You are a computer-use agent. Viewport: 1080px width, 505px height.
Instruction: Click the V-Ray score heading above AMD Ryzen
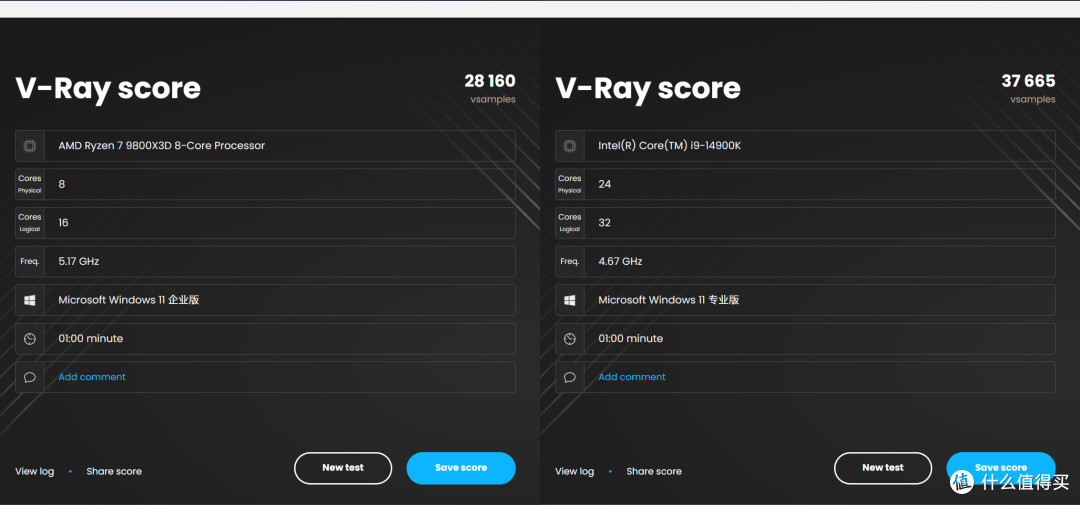coord(108,88)
